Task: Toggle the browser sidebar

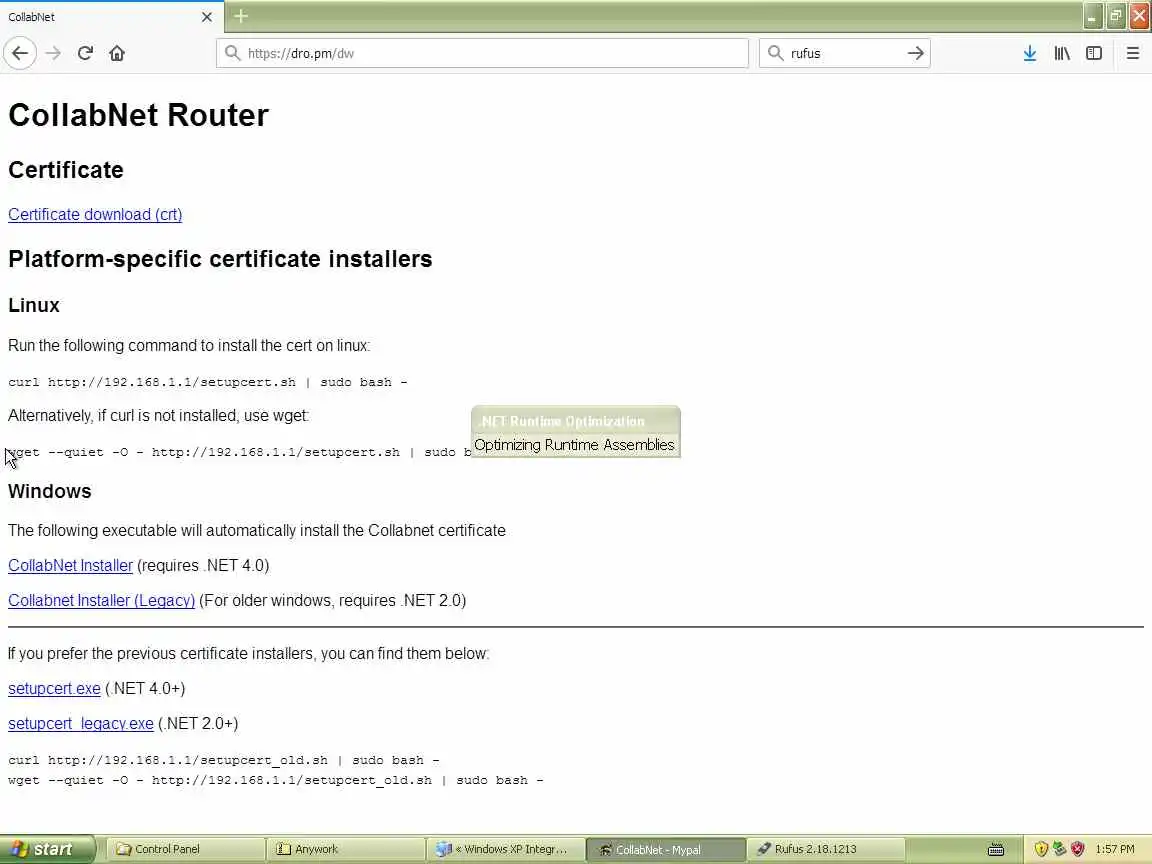Action: click(x=1094, y=53)
